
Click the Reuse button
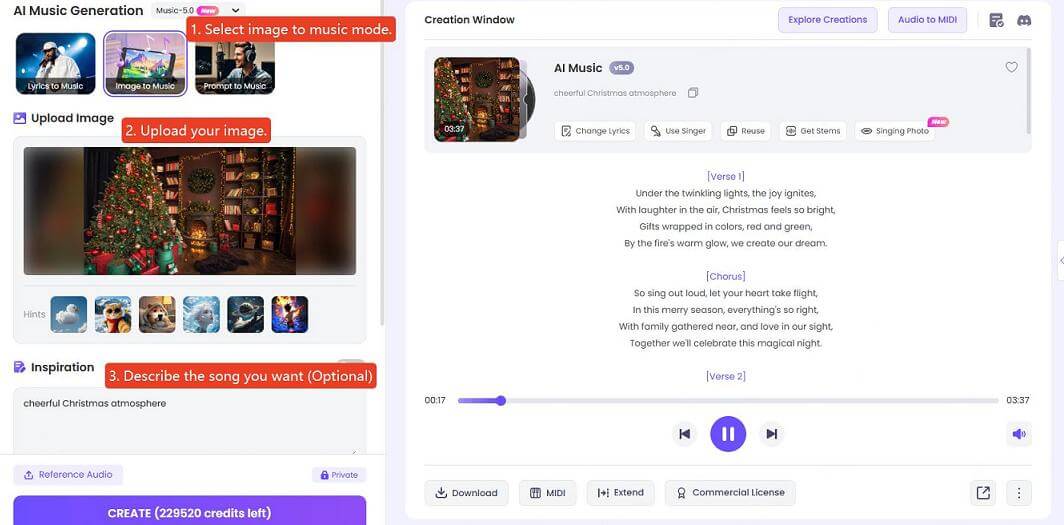746,131
